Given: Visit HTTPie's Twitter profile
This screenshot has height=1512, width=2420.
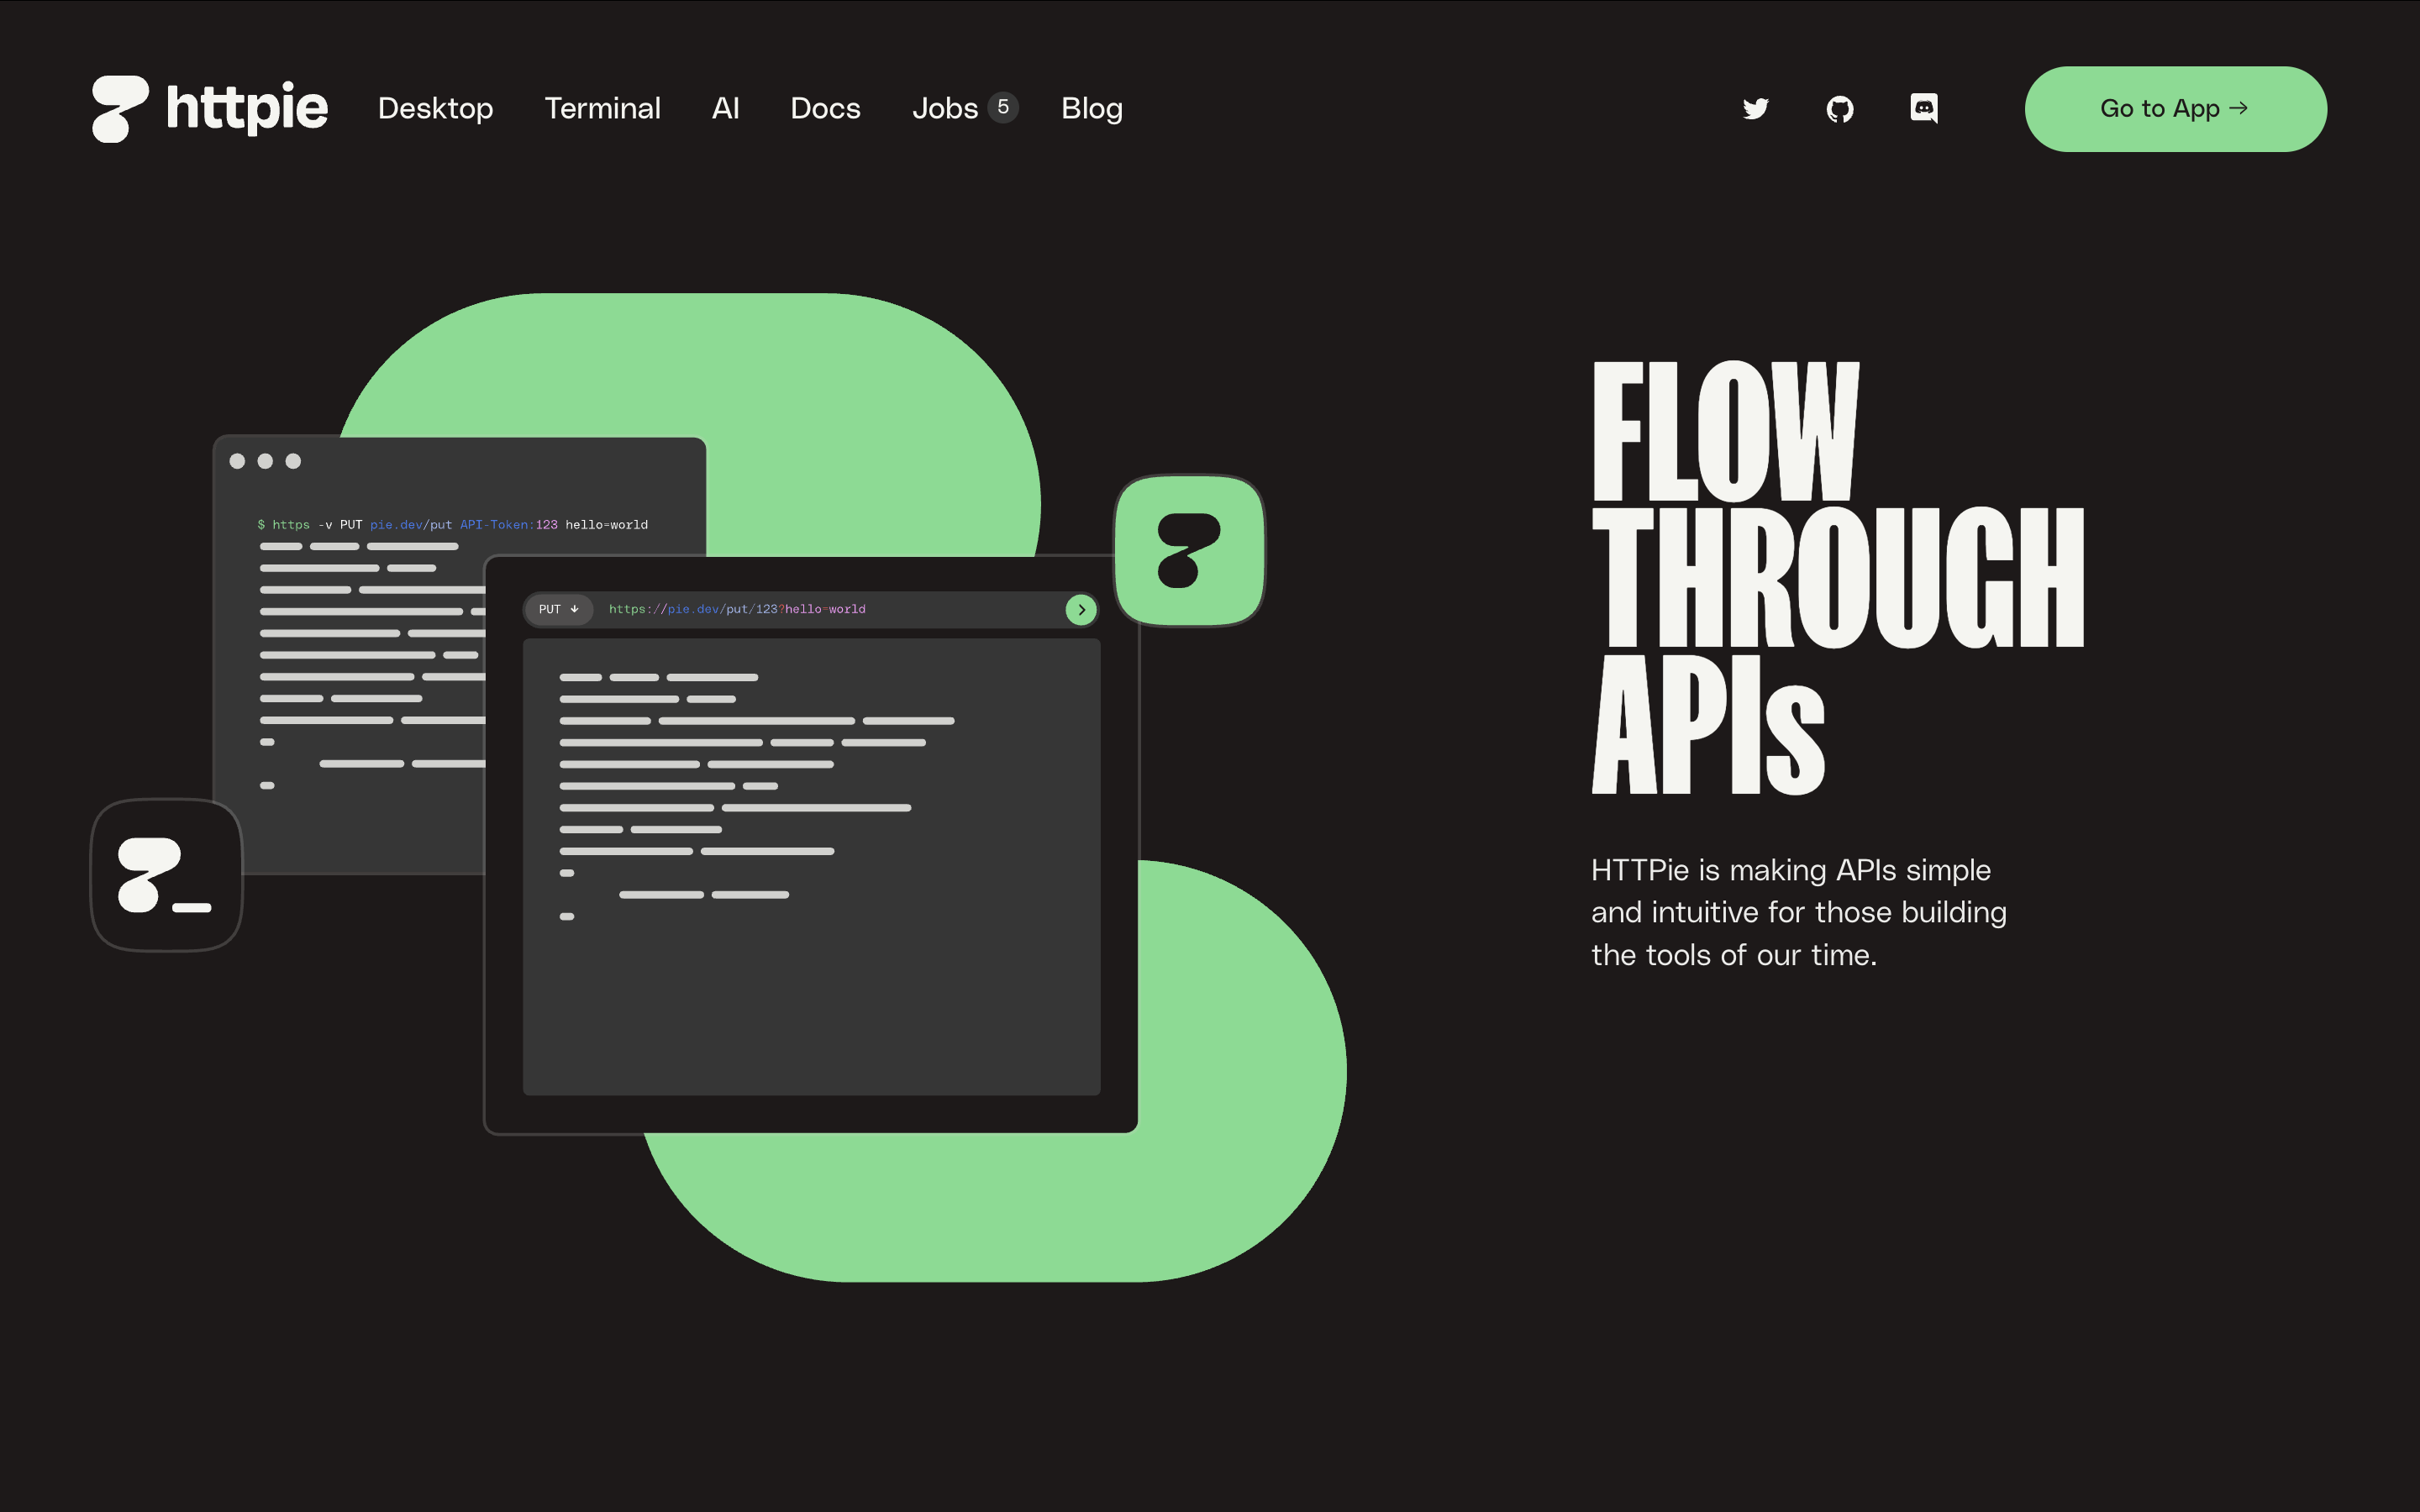Looking at the screenshot, I should coord(1756,108).
